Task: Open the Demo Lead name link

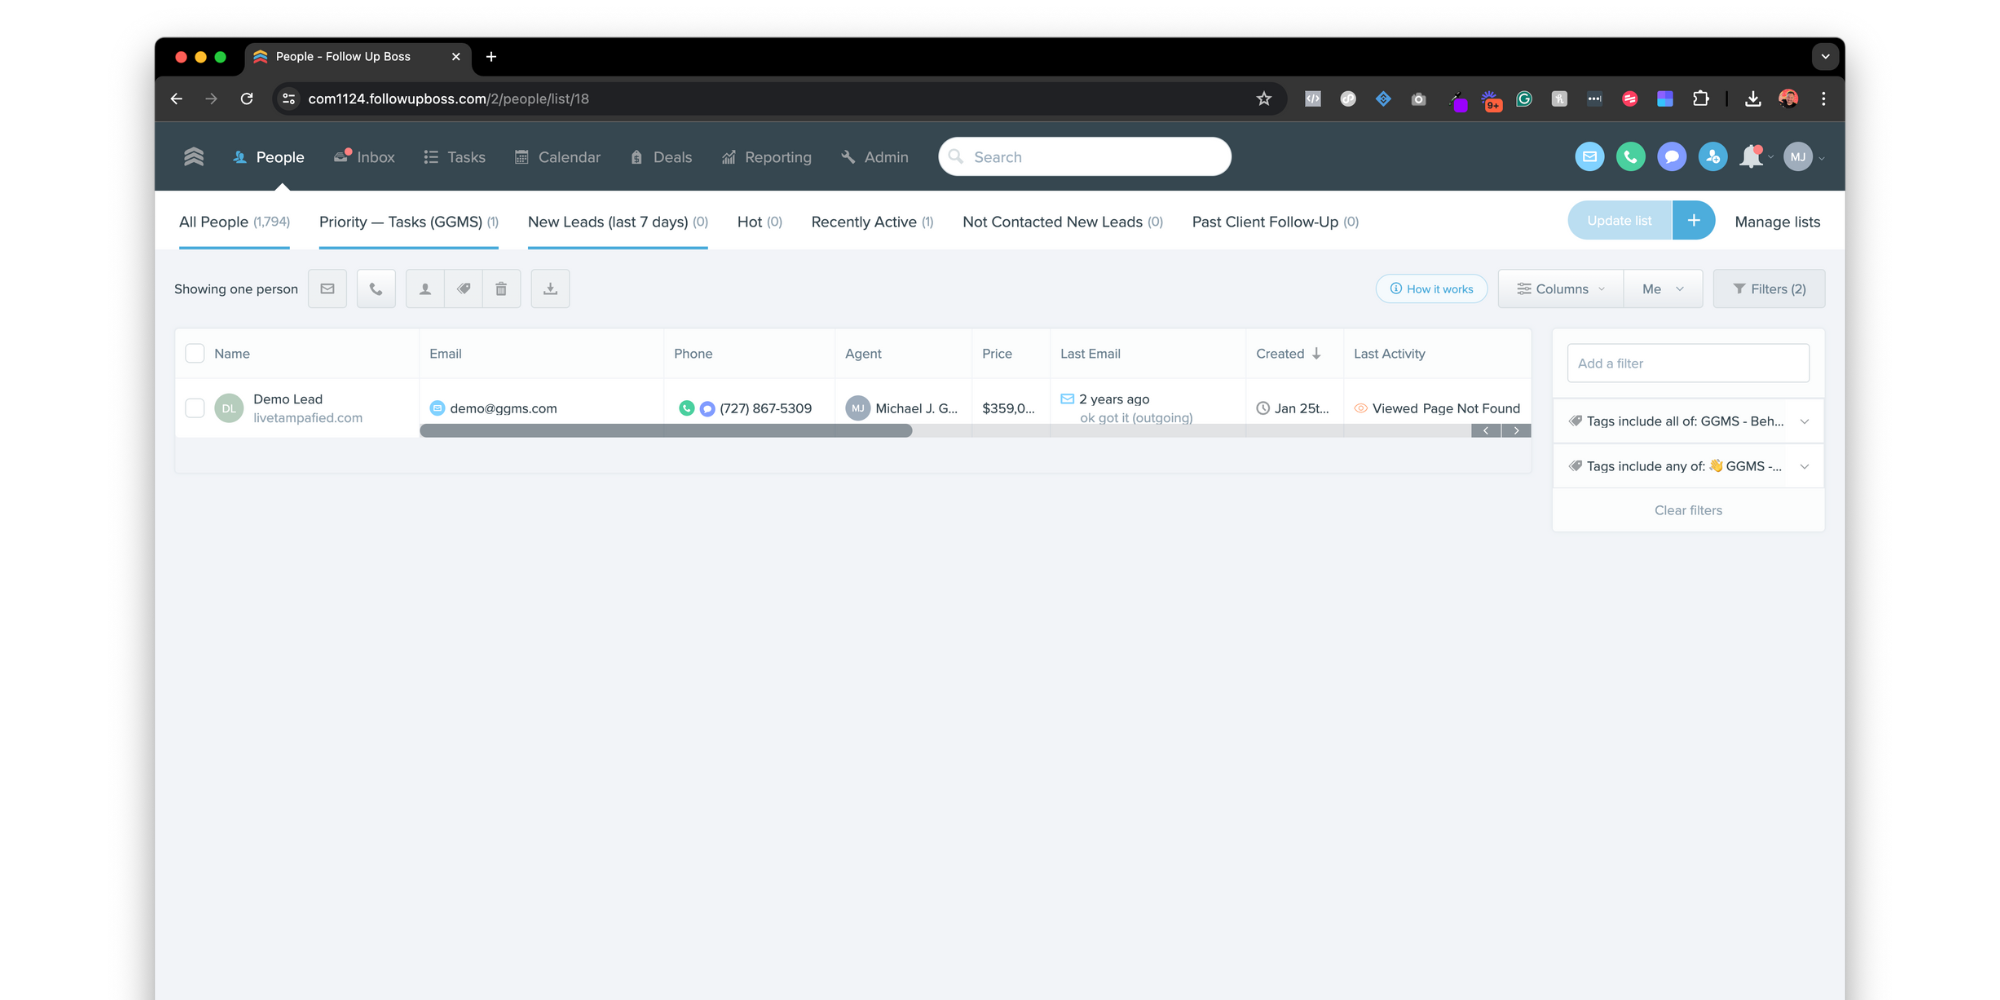Action: [x=288, y=399]
